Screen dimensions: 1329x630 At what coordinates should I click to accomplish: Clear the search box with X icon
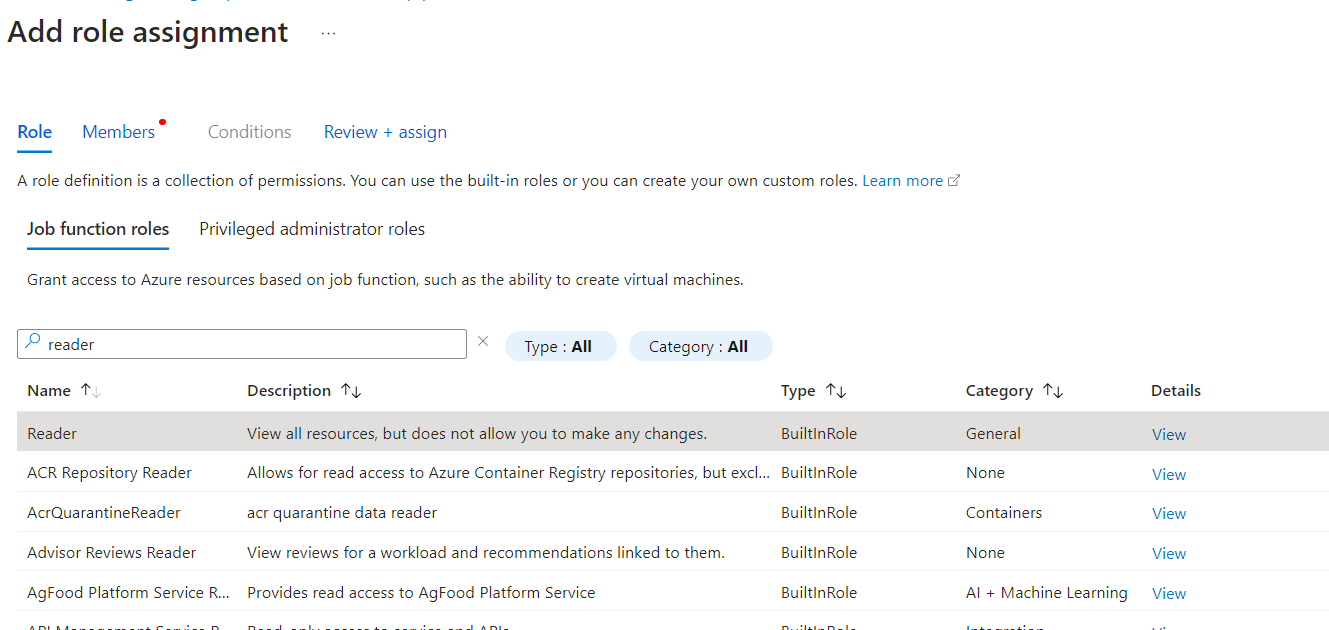(483, 342)
